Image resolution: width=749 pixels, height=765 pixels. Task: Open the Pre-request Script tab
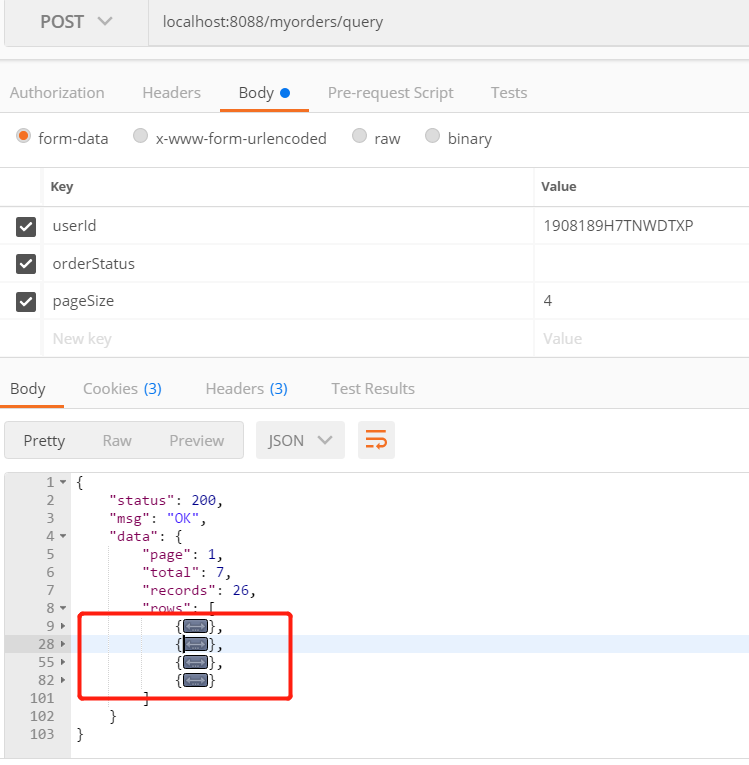(390, 93)
